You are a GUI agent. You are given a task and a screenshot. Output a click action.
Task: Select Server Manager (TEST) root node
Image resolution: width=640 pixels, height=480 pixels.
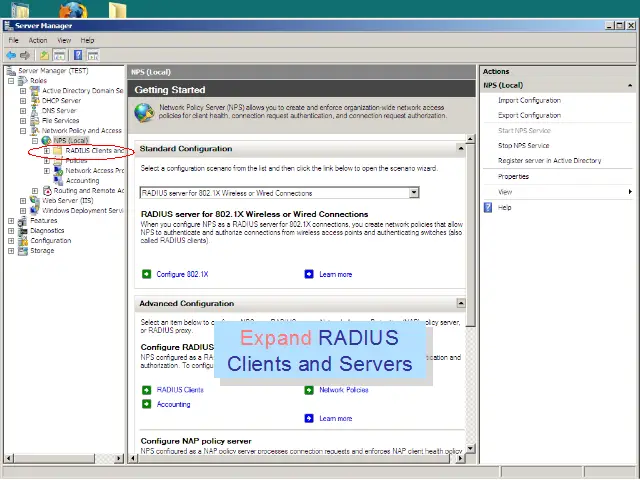tap(53, 71)
